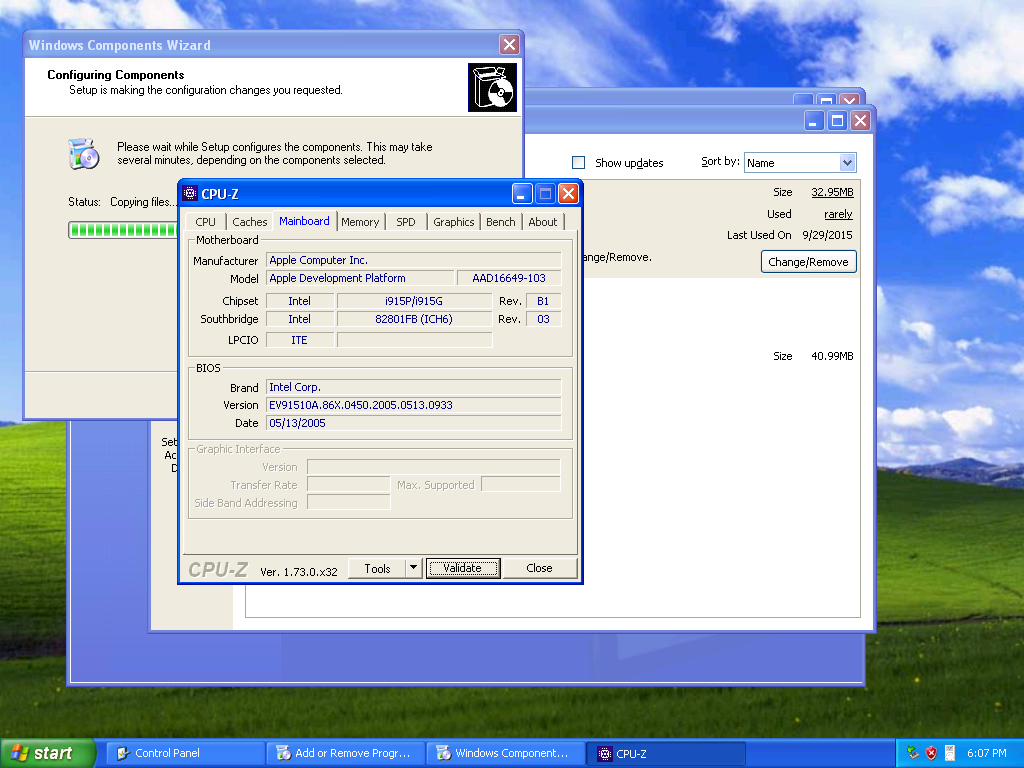Click the BIOS date 05/13/2005
The height and width of the screenshot is (768, 1024).
click(413, 423)
